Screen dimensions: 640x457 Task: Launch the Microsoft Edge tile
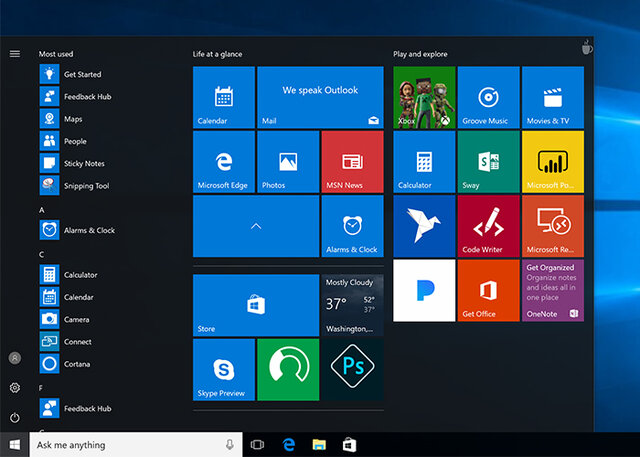224,162
